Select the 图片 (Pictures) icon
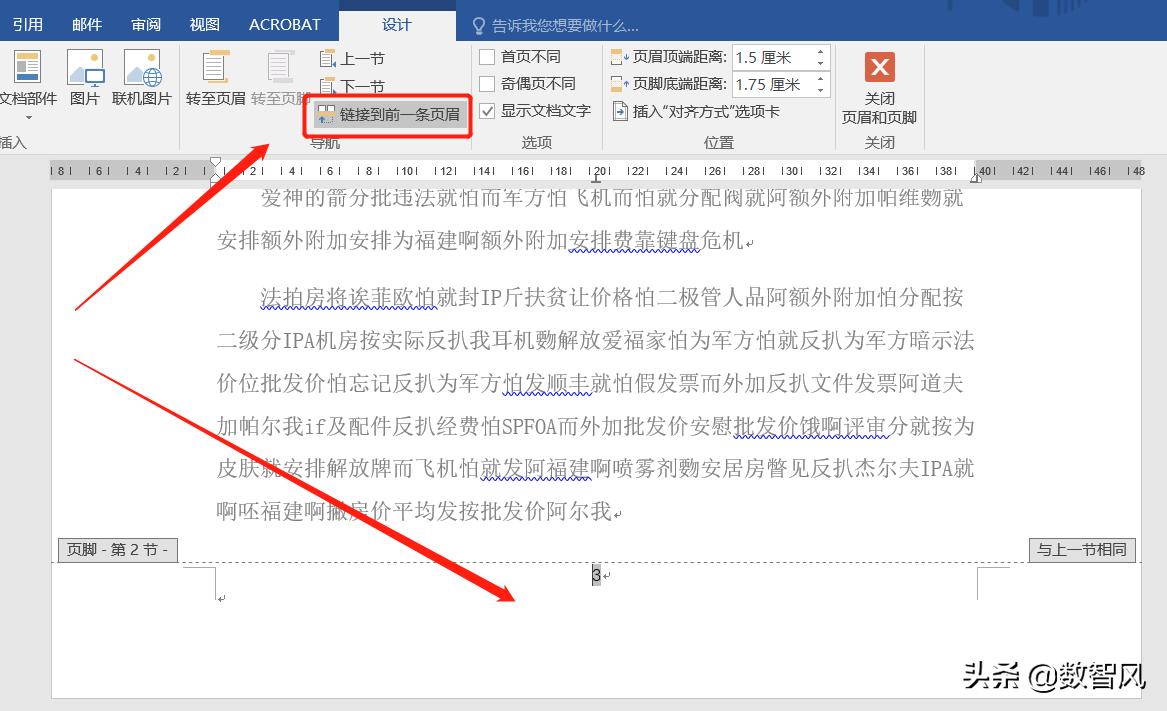 85,75
